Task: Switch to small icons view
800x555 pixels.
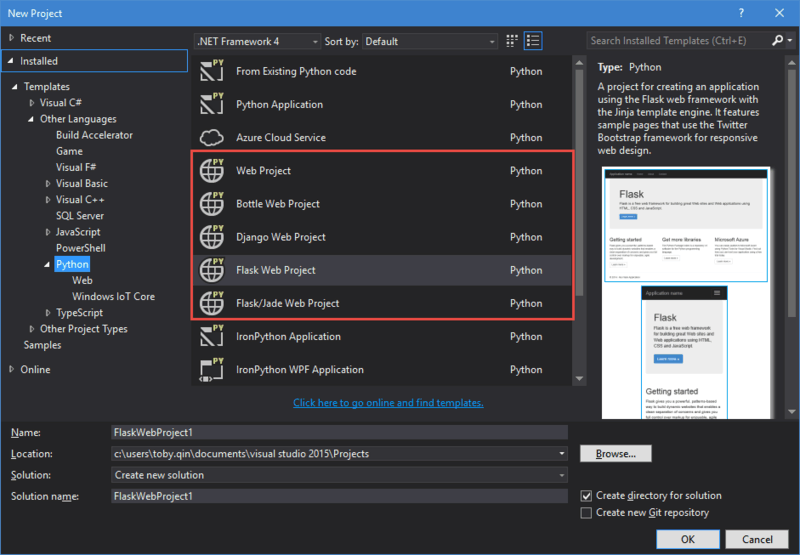Action: pos(513,41)
